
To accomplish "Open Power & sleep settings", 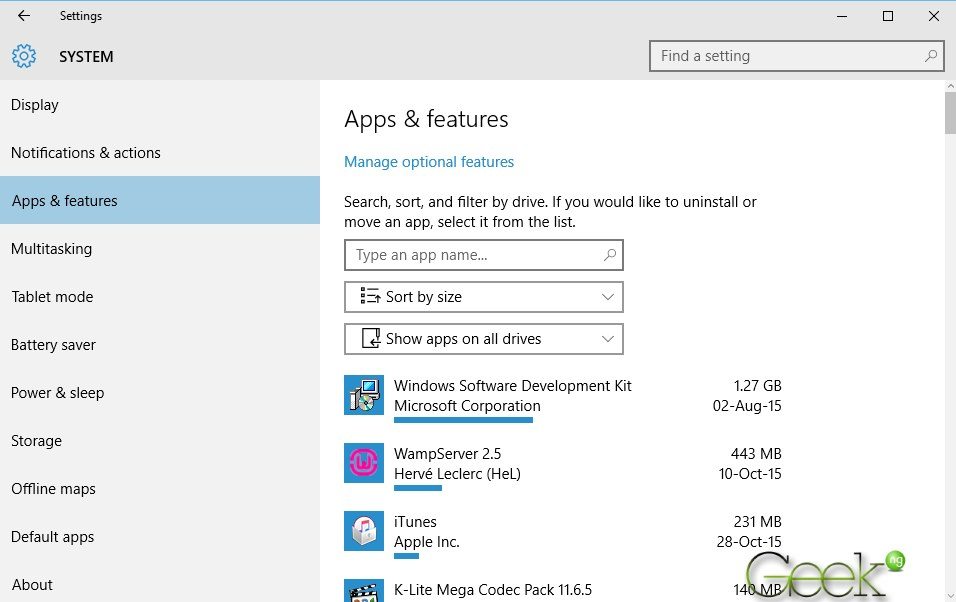I will (160, 392).
